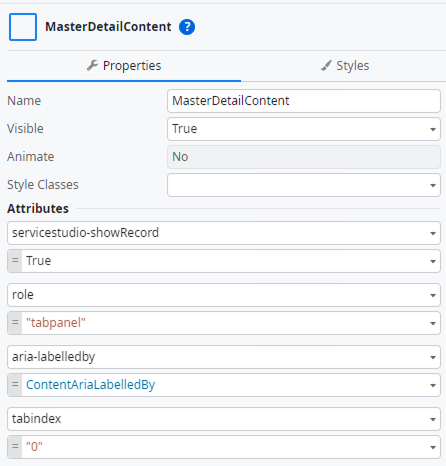Click the wrench icon on Properties tab
This screenshot has width=446, height=466.
click(92, 65)
